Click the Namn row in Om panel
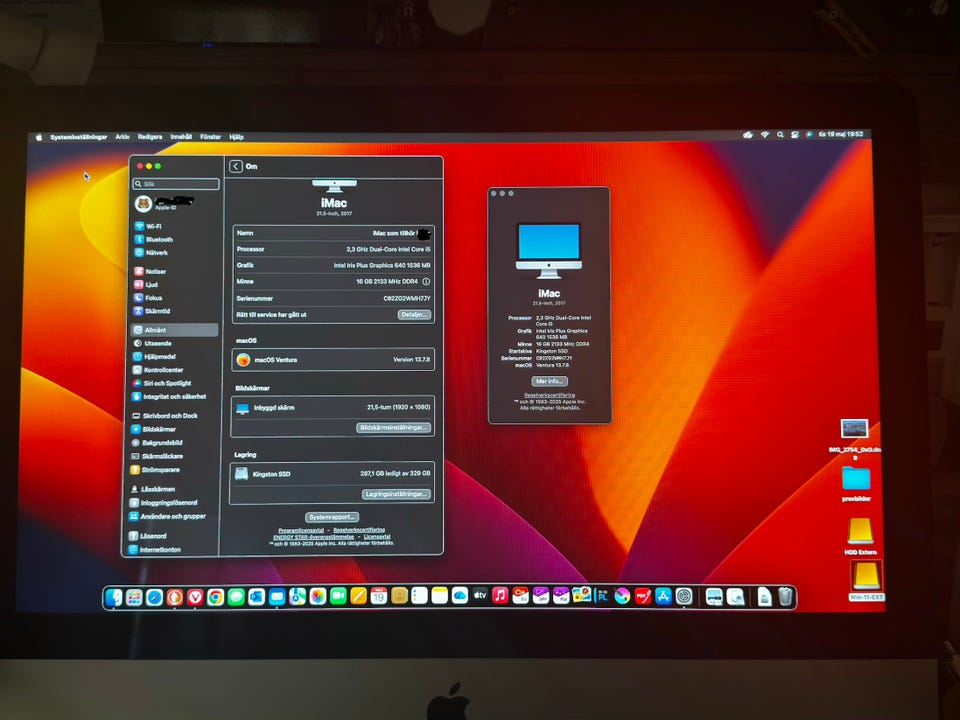 click(x=334, y=233)
